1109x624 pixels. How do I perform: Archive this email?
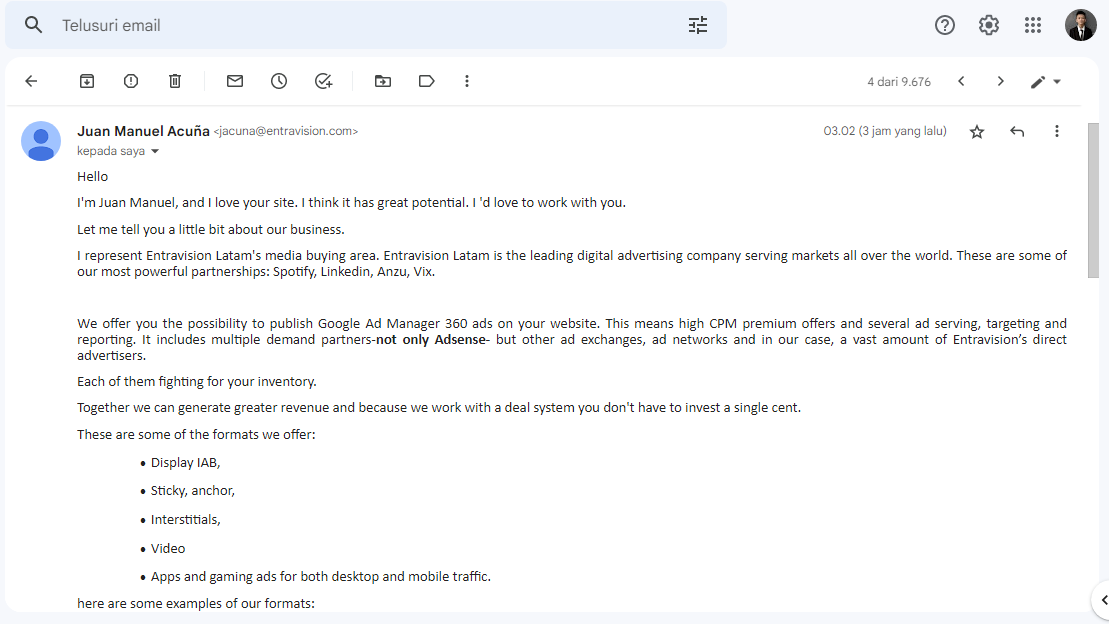coord(87,81)
